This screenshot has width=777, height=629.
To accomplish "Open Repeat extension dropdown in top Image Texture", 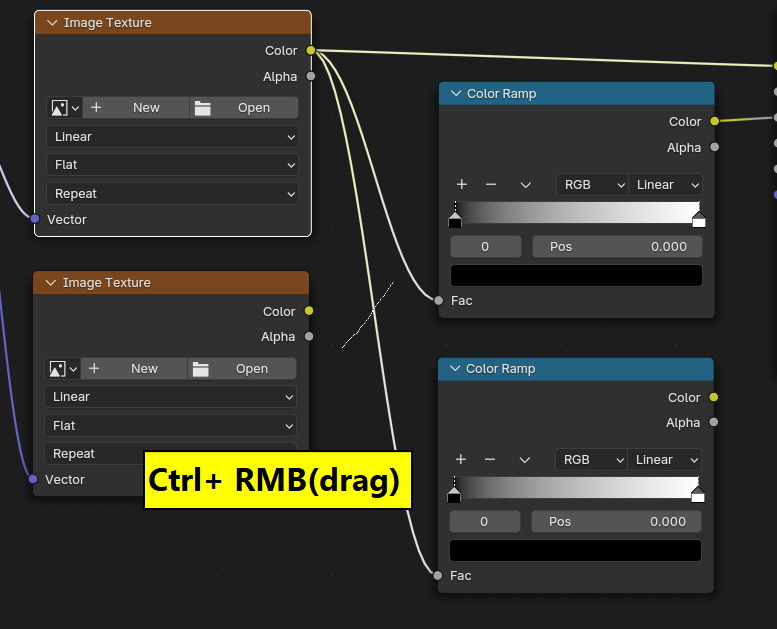I will coord(172,193).
